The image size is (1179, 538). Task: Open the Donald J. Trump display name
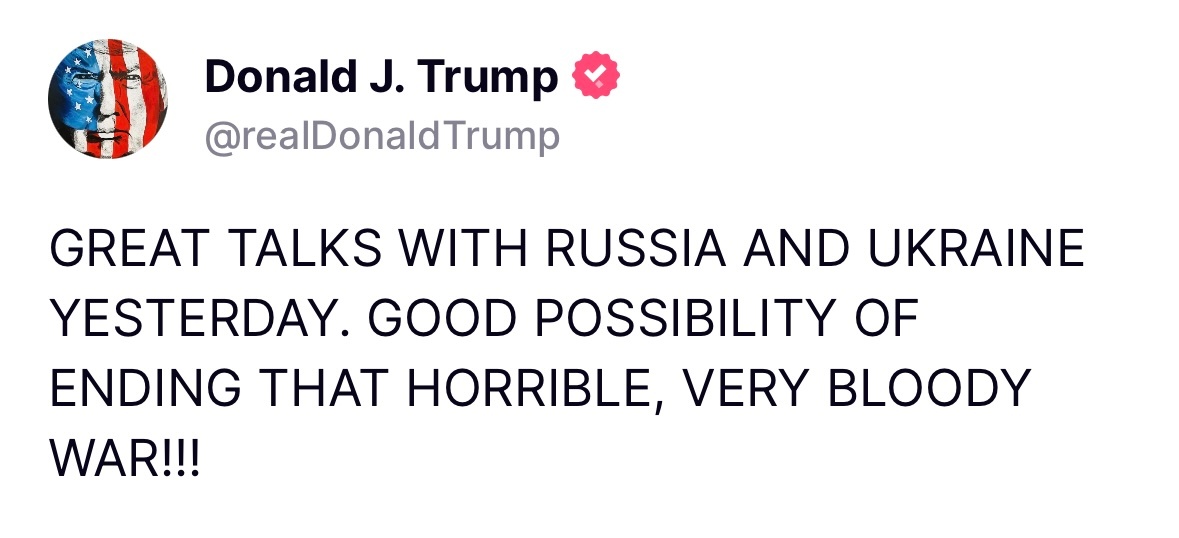(x=381, y=77)
